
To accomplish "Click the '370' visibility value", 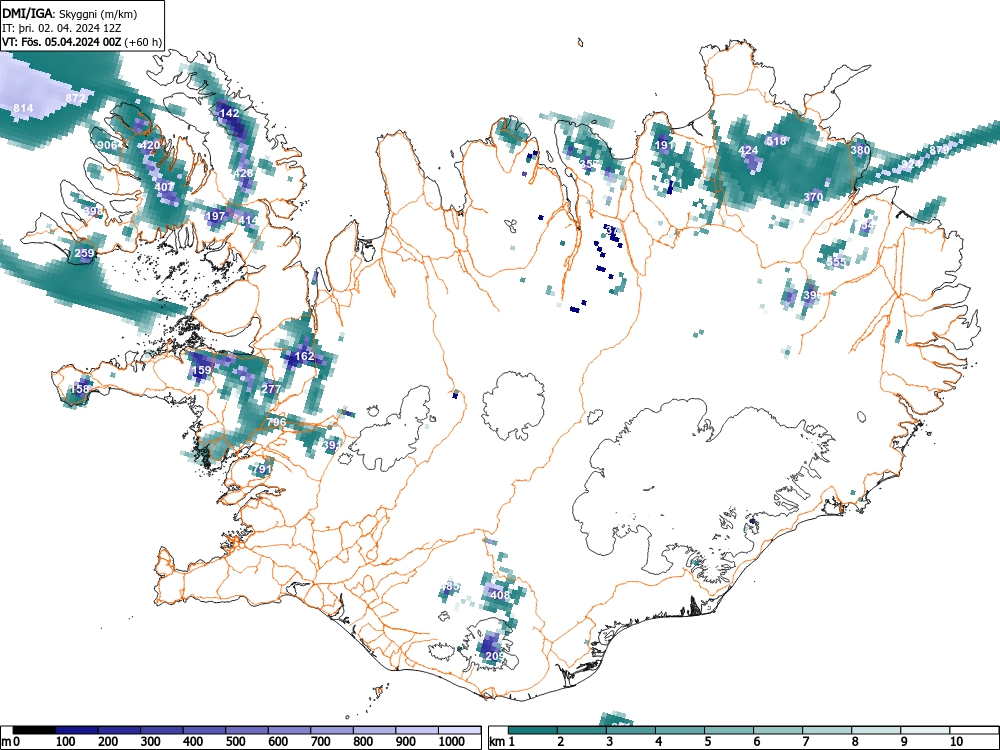I will coord(812,197).
